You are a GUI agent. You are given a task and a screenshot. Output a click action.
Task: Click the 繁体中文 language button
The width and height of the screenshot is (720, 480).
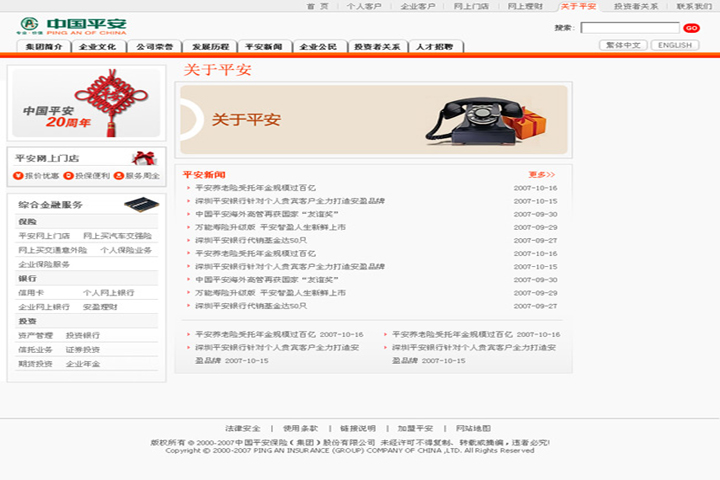coord(622,45)
